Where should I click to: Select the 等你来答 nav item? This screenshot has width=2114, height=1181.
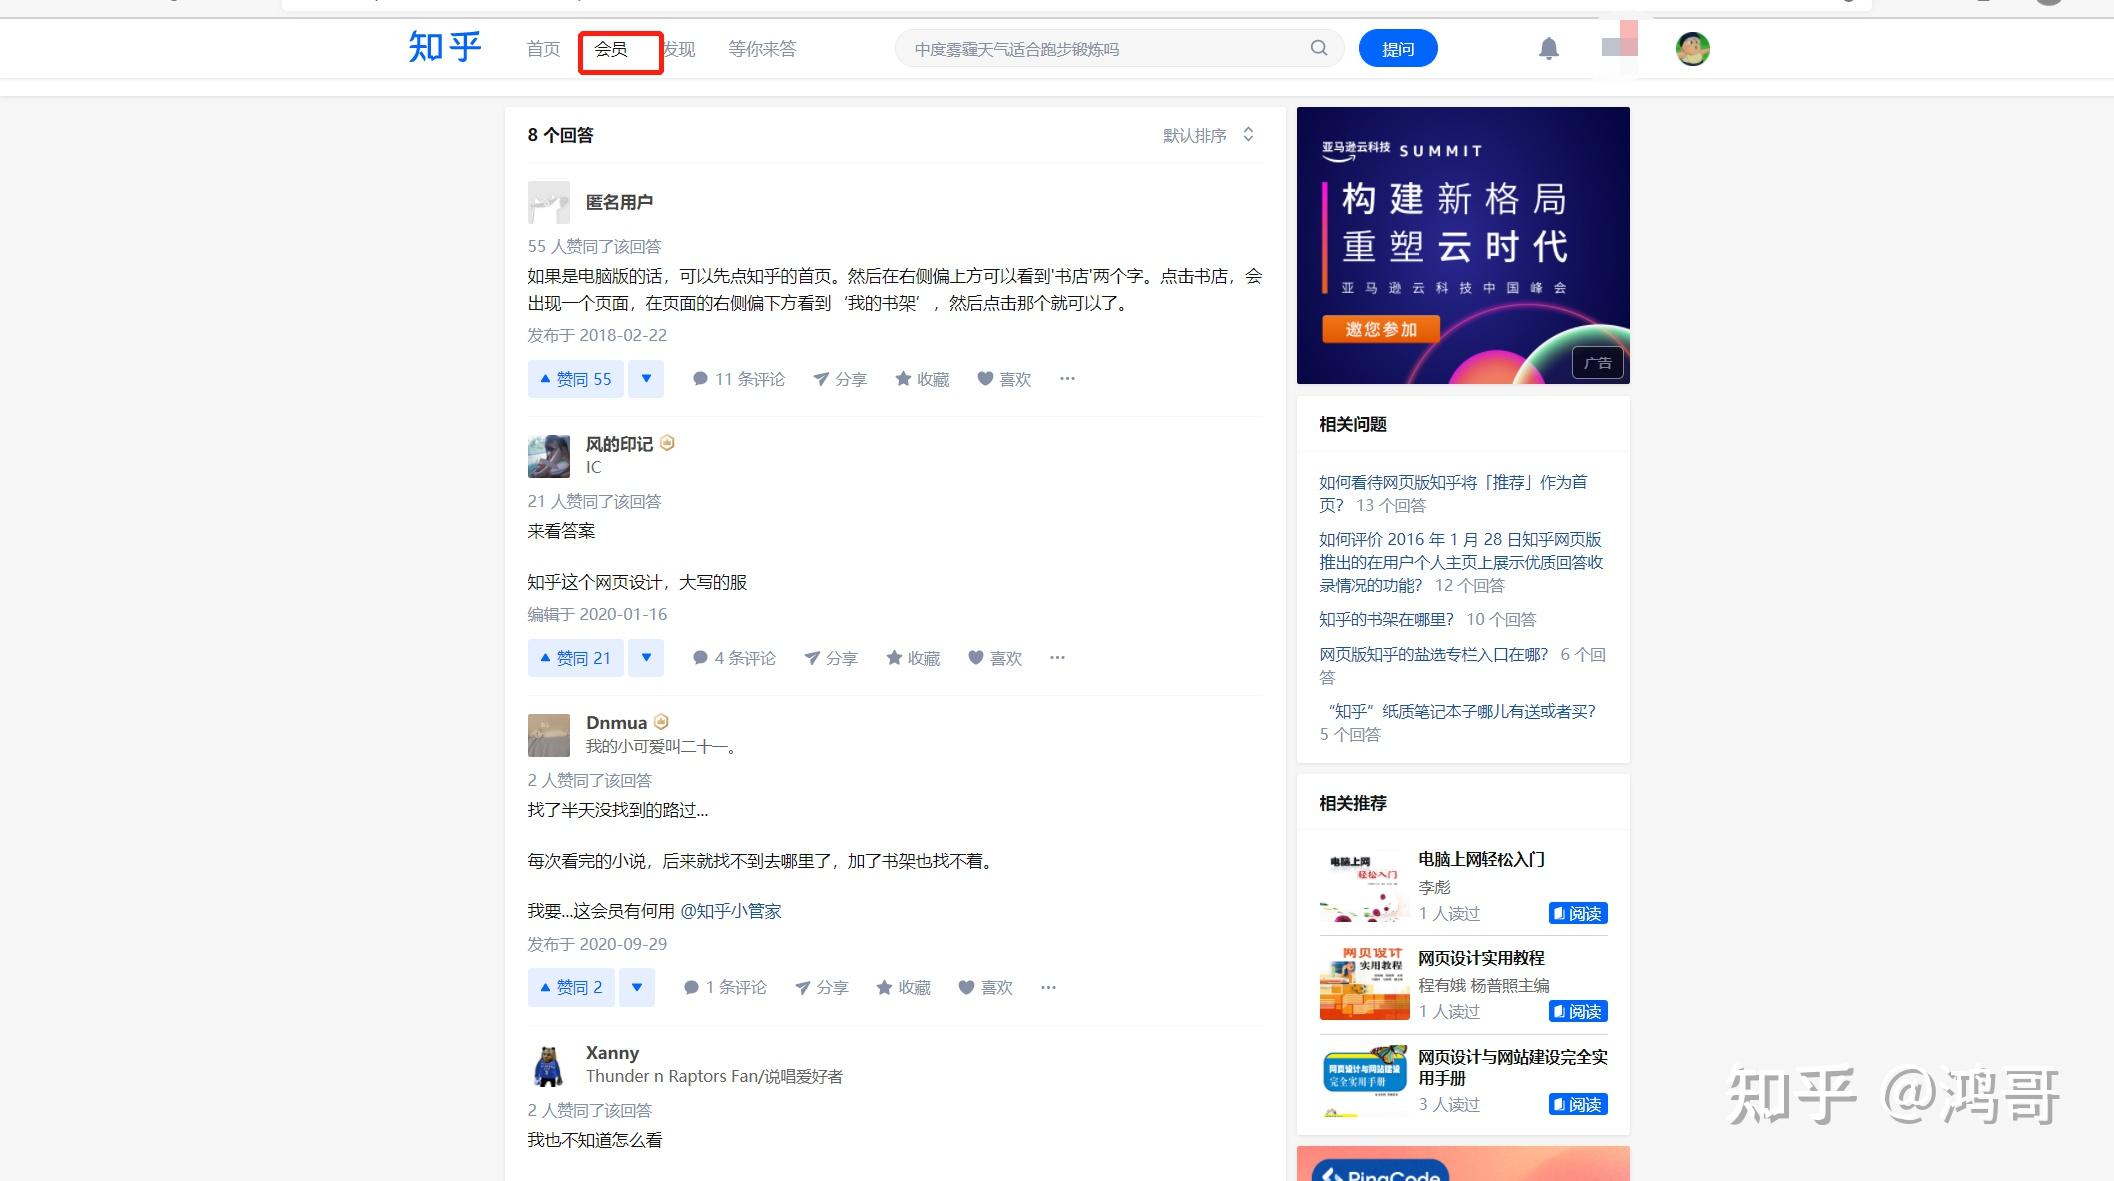coord(762,48)
